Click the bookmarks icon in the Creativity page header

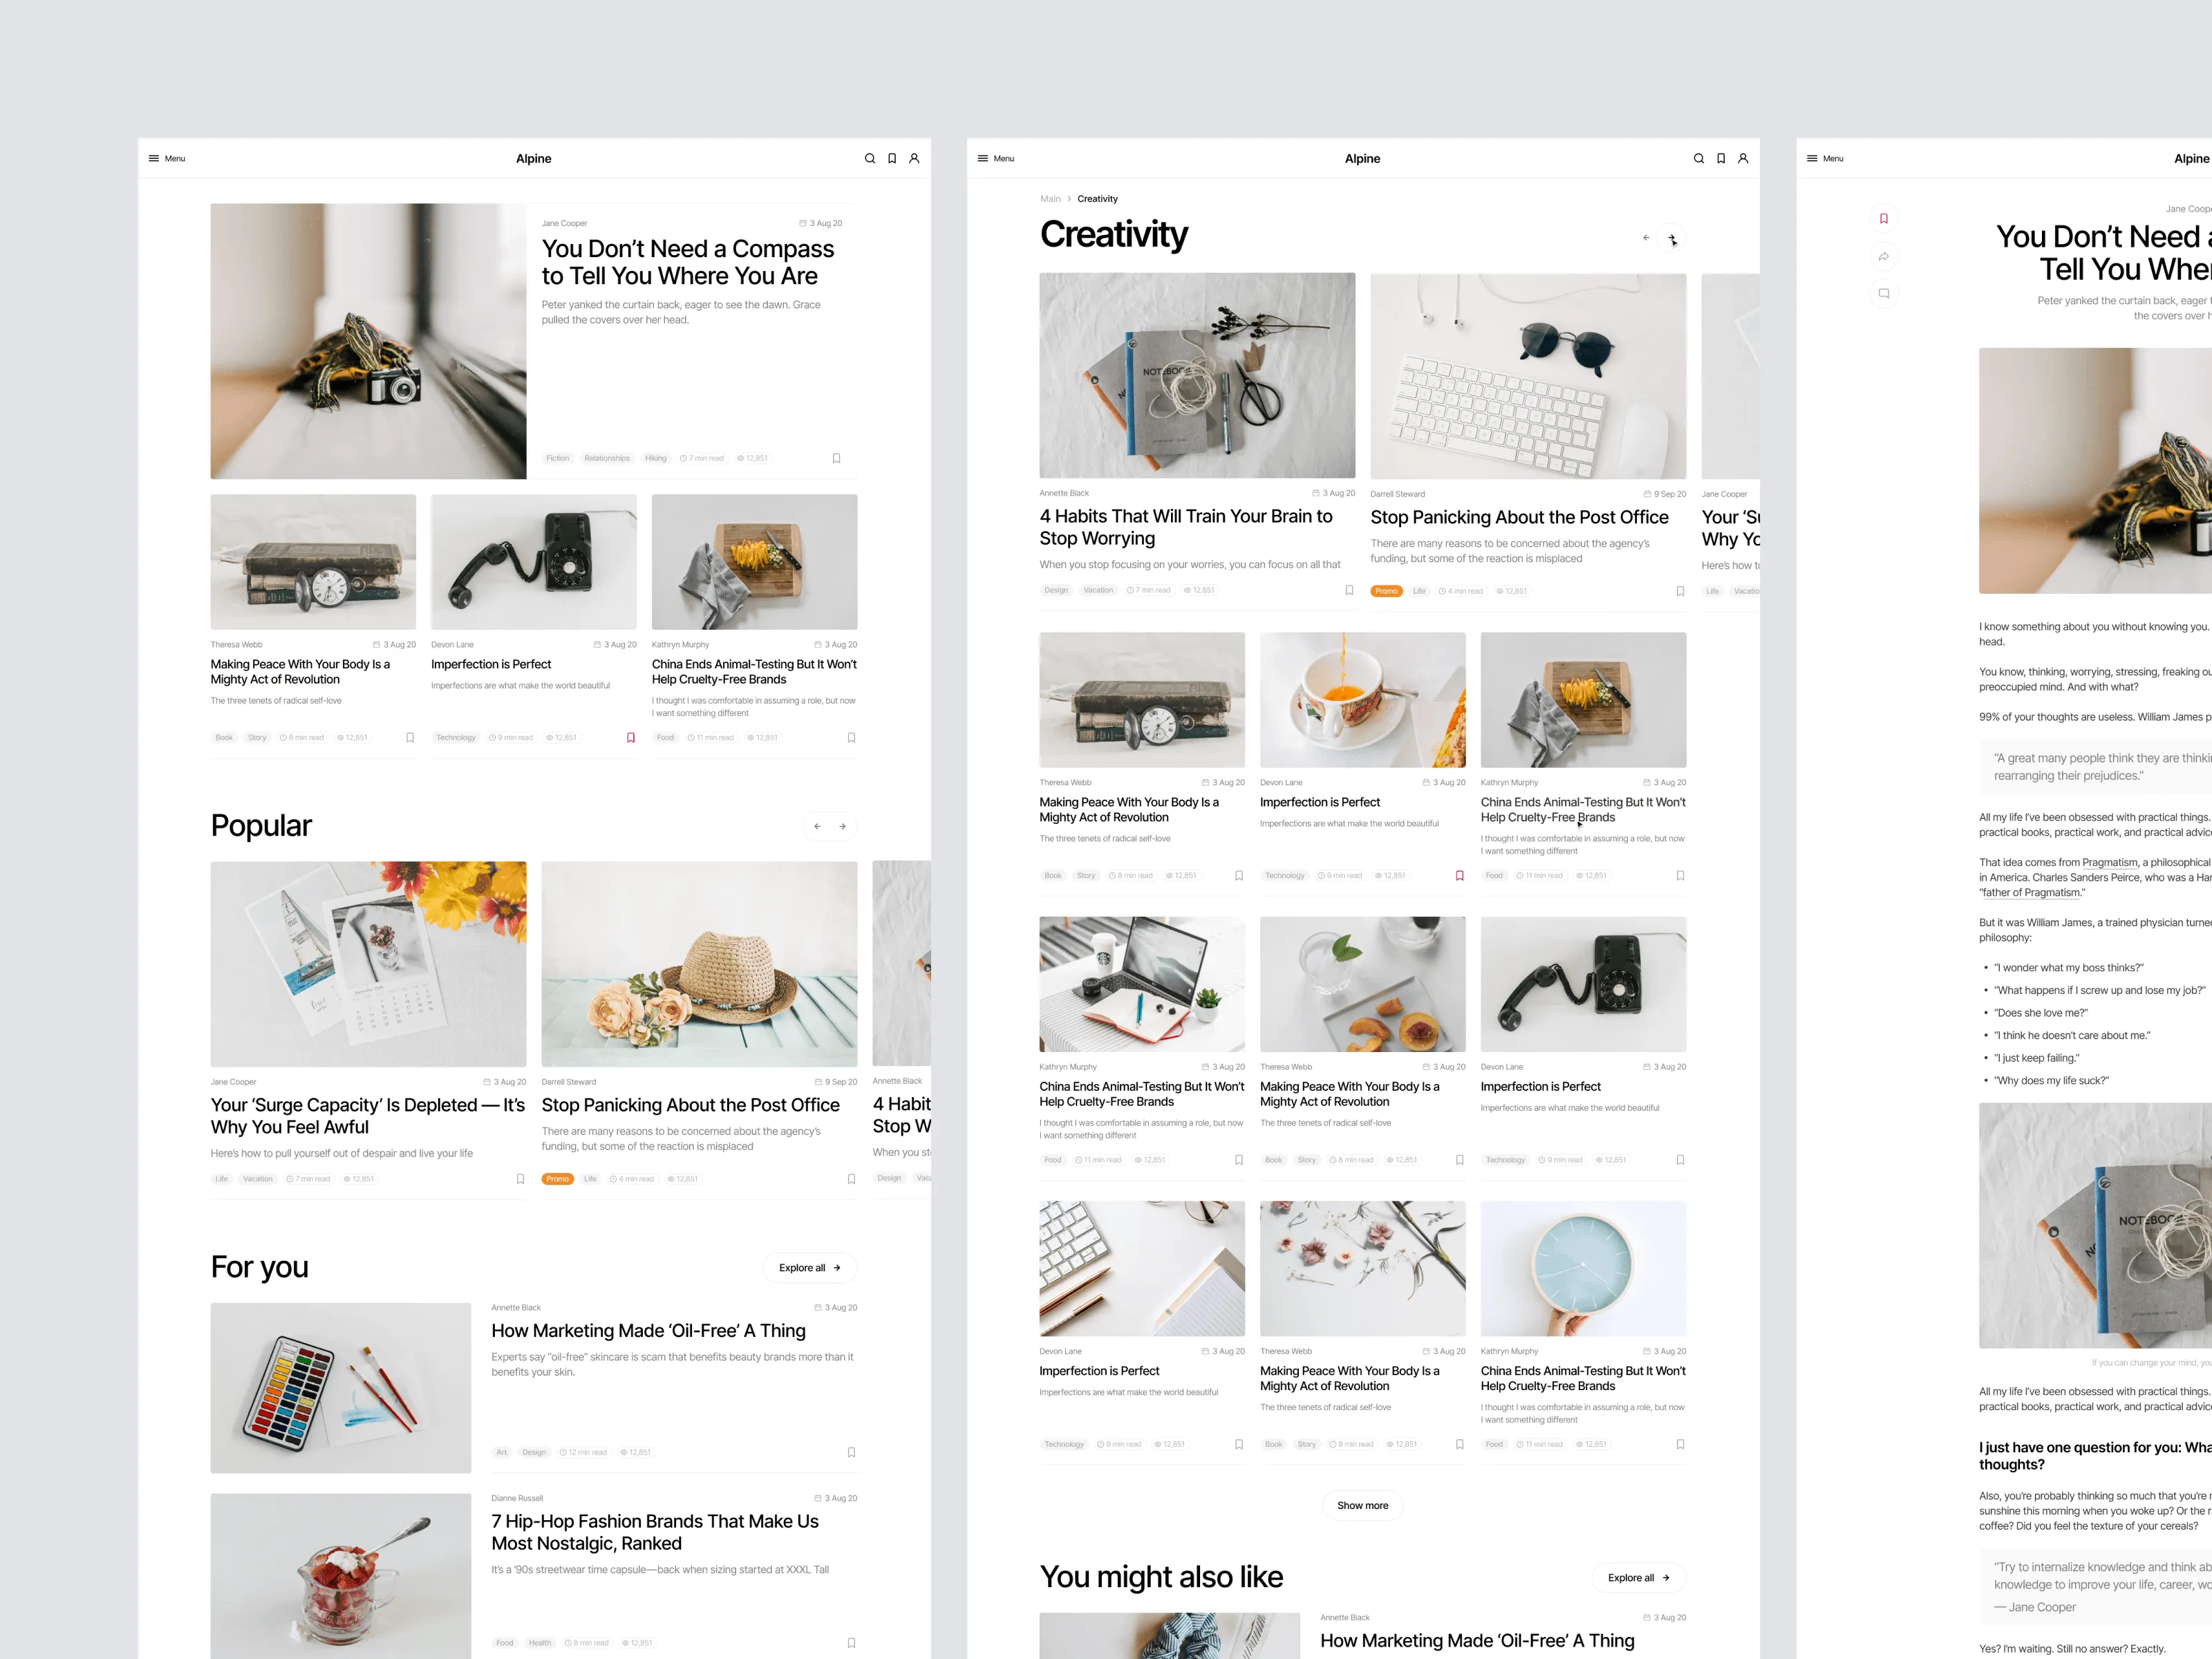(1721, 158)
